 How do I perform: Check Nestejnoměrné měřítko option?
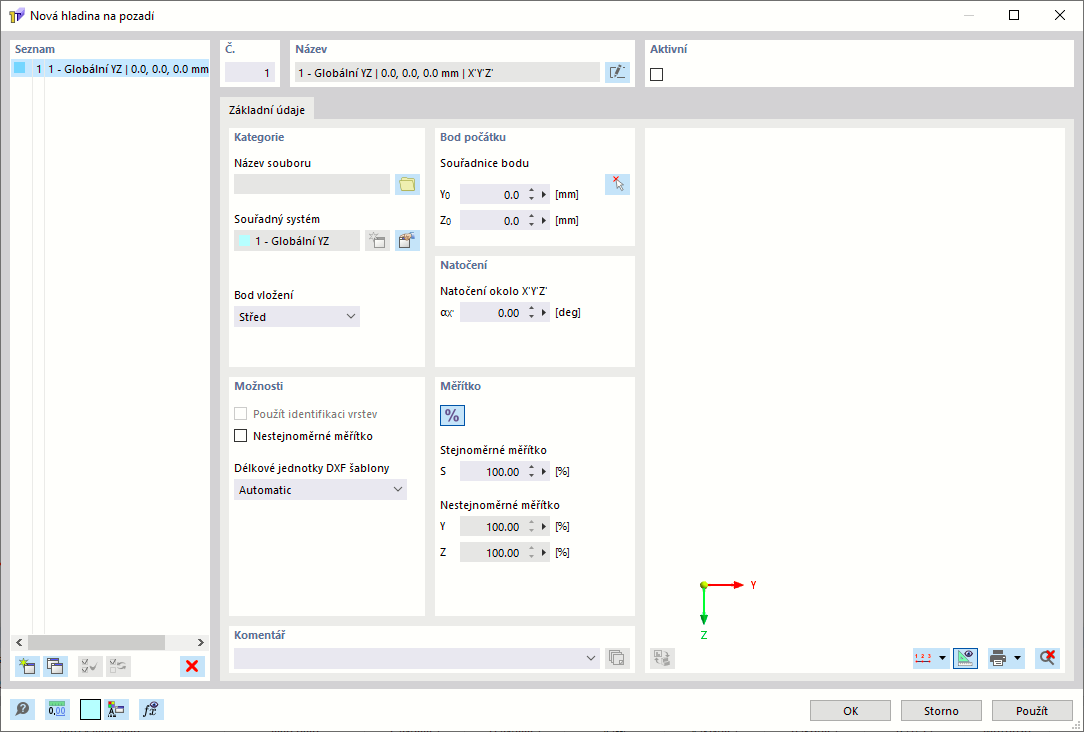[x=241, y=435]
